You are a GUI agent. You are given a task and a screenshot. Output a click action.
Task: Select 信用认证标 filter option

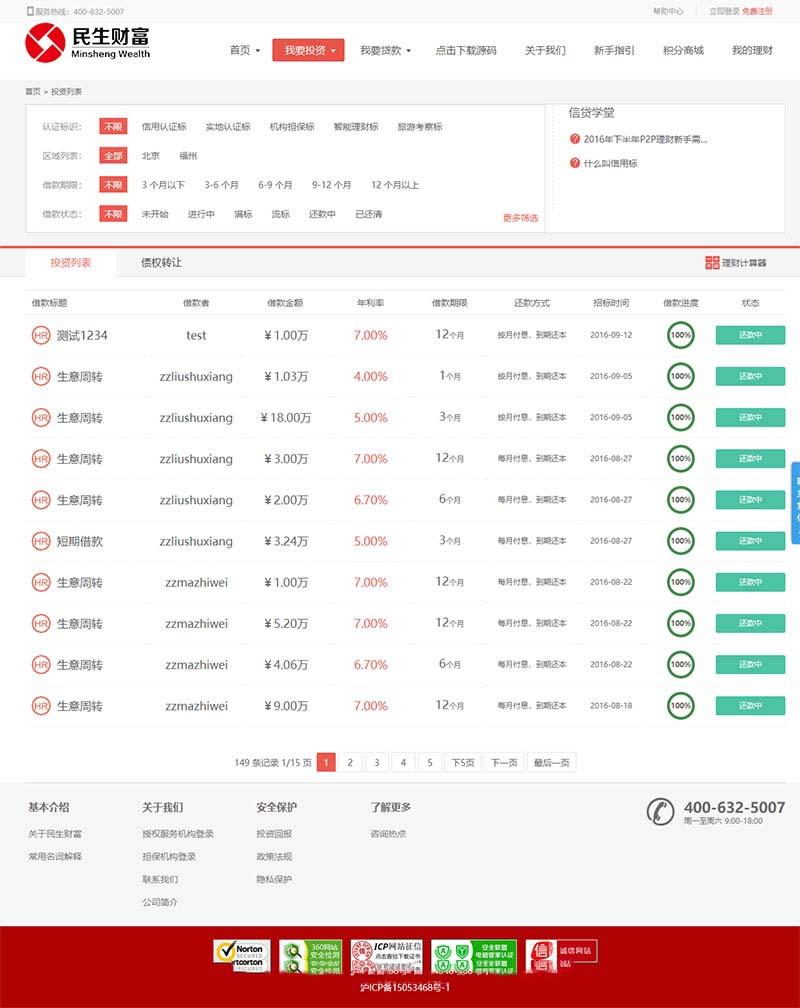tap(164, 127)
